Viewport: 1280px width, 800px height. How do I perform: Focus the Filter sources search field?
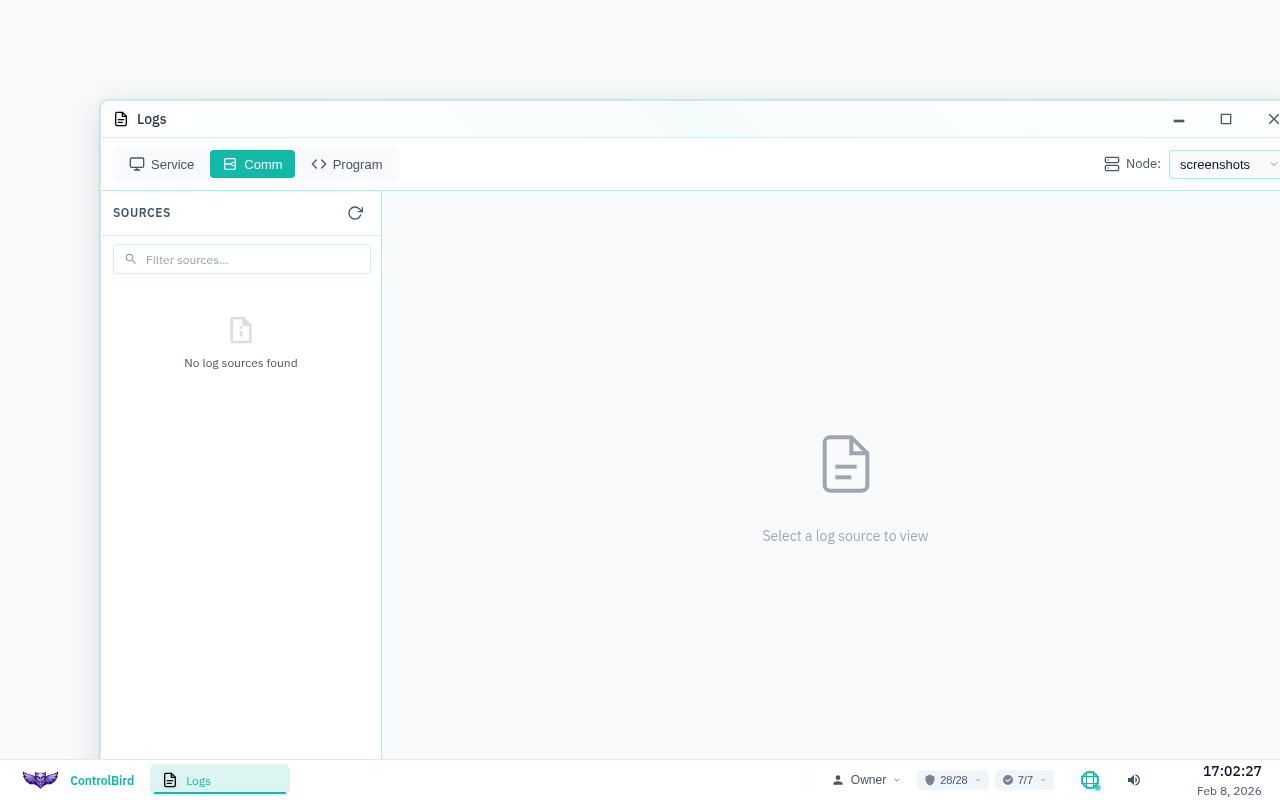tap(242, 259)
